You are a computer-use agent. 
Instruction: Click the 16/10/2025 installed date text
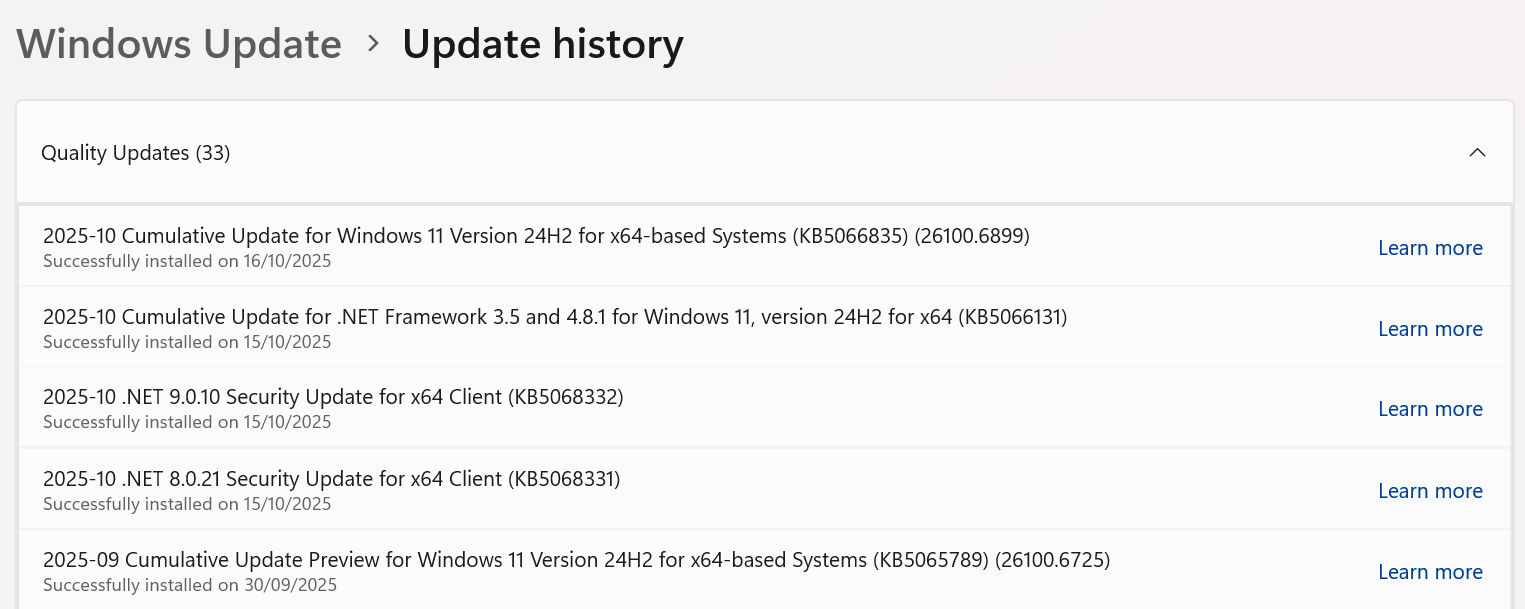coord(187,261)
